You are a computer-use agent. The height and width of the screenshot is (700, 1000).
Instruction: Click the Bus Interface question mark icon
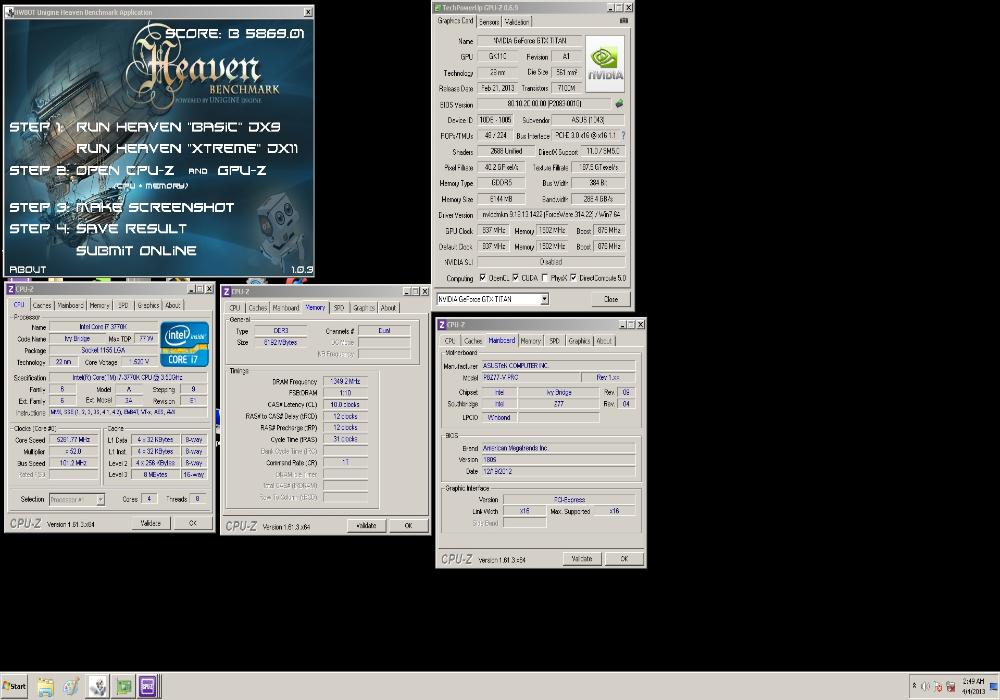tap(623, 135)
